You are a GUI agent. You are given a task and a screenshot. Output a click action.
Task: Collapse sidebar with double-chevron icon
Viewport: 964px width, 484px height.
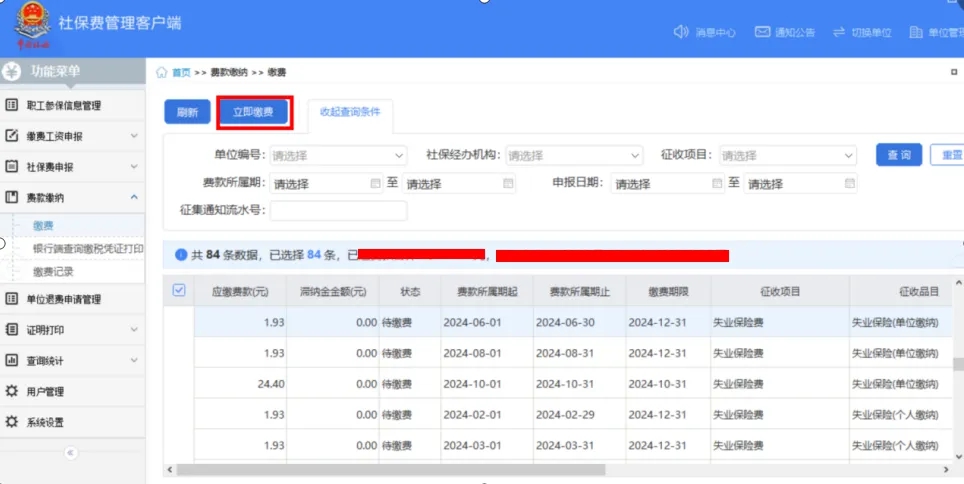(70, 453)
